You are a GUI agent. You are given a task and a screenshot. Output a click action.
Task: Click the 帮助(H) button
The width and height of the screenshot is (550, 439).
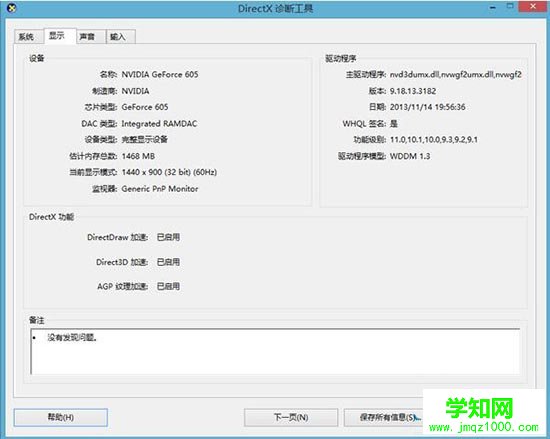point(61,417)
